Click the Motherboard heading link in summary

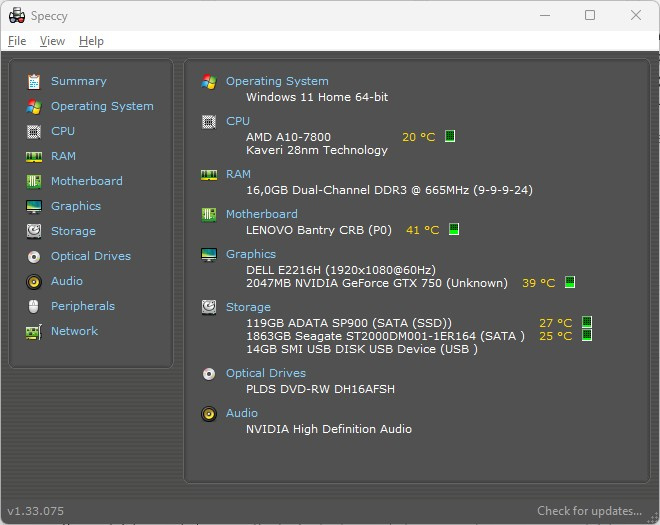(x=262, y=214)
